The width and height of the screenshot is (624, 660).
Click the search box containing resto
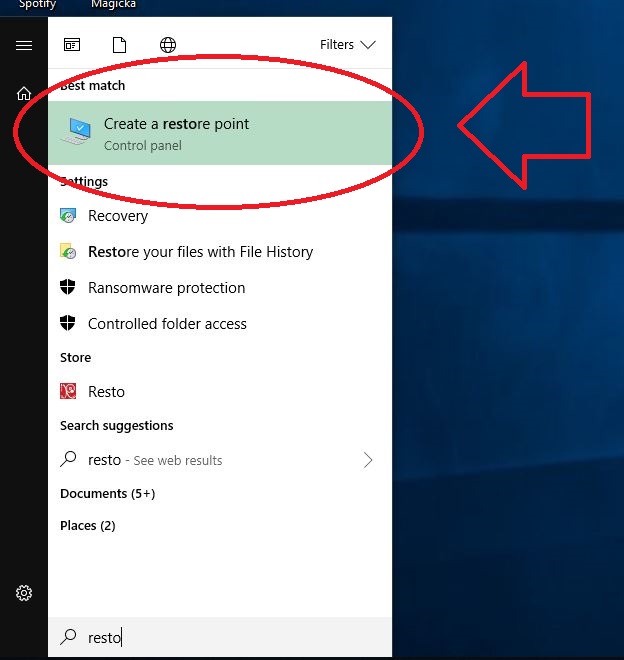click(x=220, y=637)
